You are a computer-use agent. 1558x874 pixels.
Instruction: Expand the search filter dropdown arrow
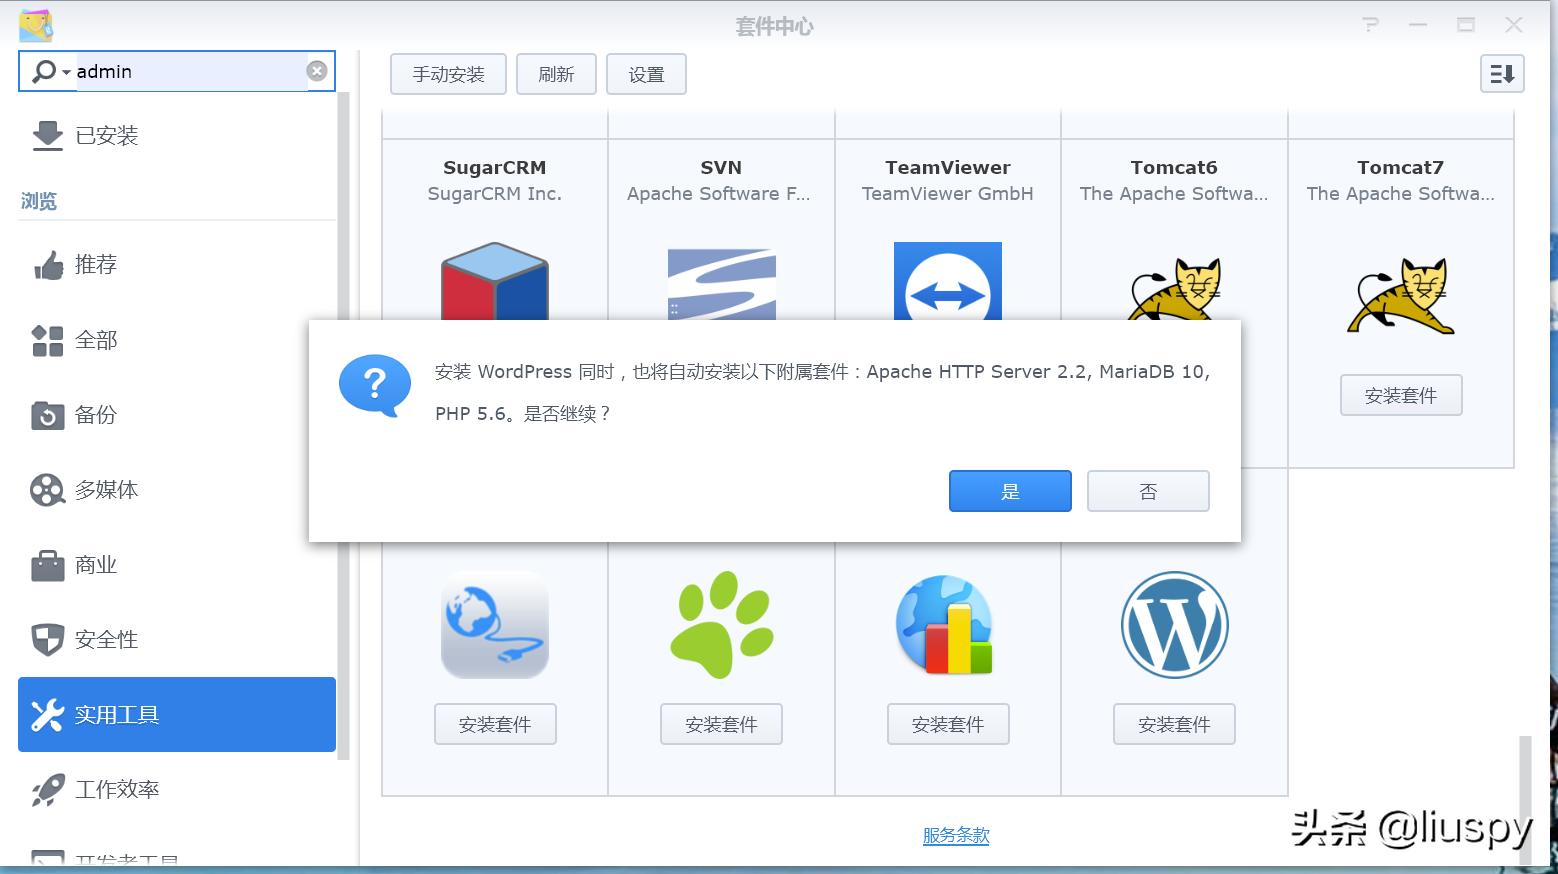66,72
